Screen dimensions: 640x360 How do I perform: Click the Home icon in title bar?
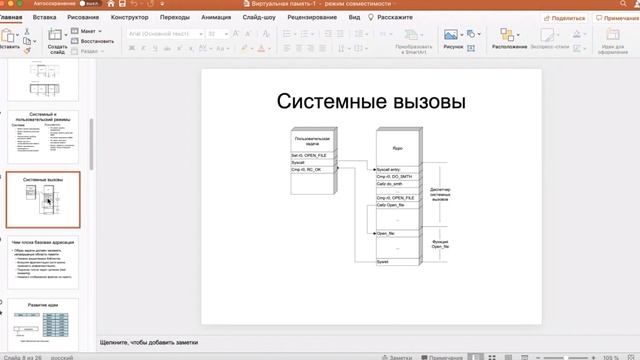111,4
